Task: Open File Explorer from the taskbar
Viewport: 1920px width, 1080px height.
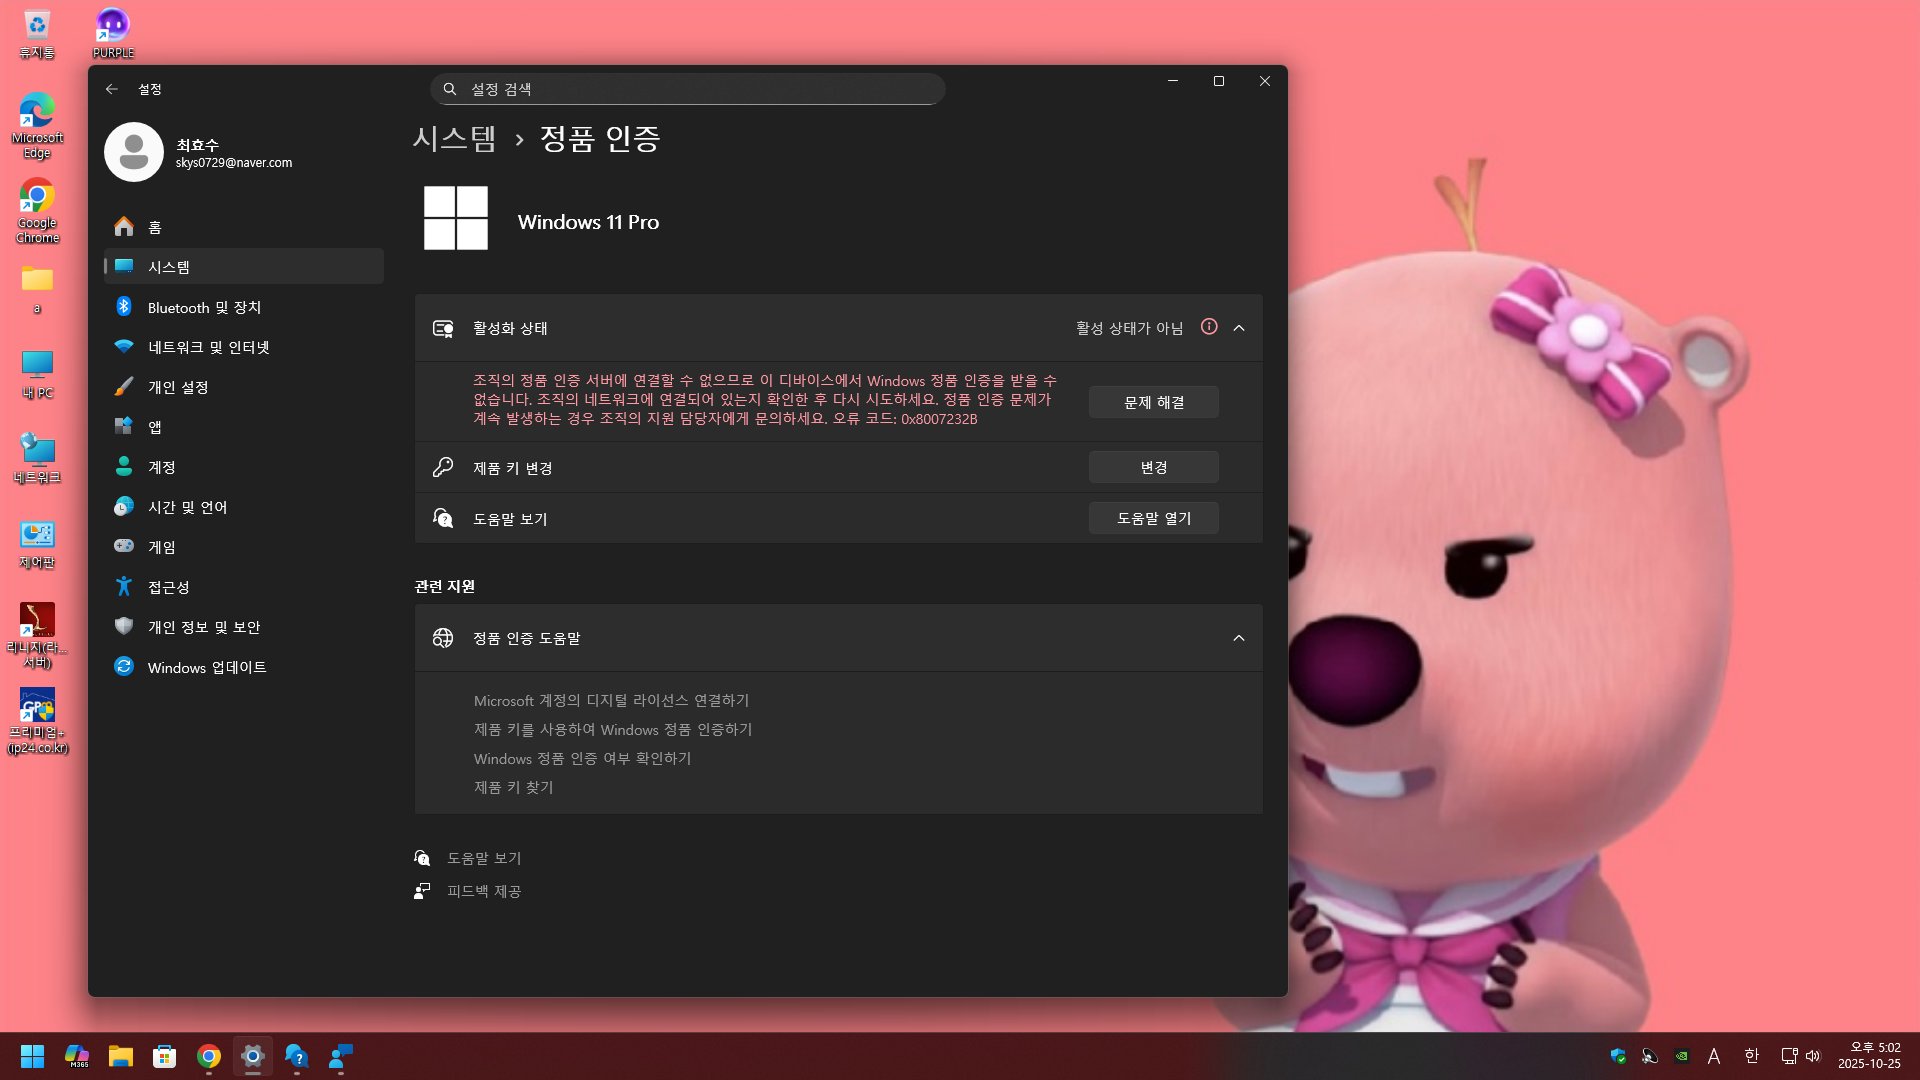Action: 121,1056
